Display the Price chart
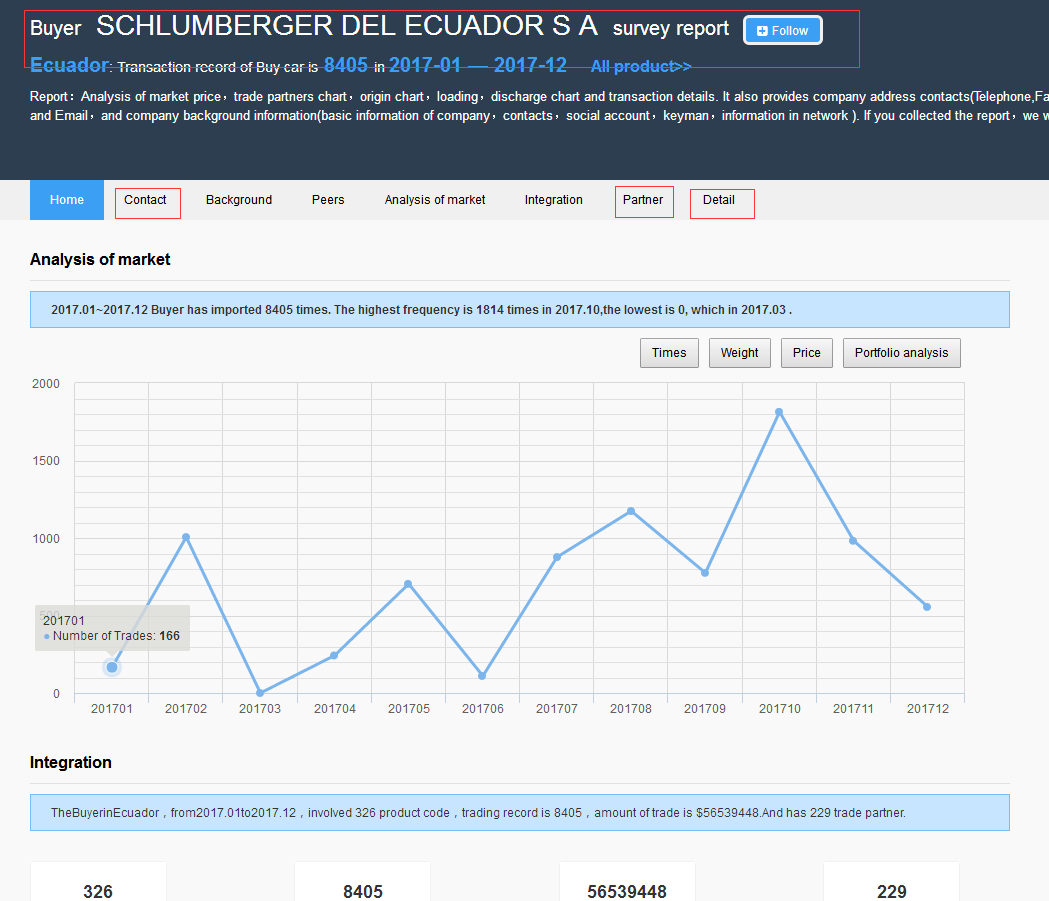Screen dimensions: 1049x901 click(807, 353)
